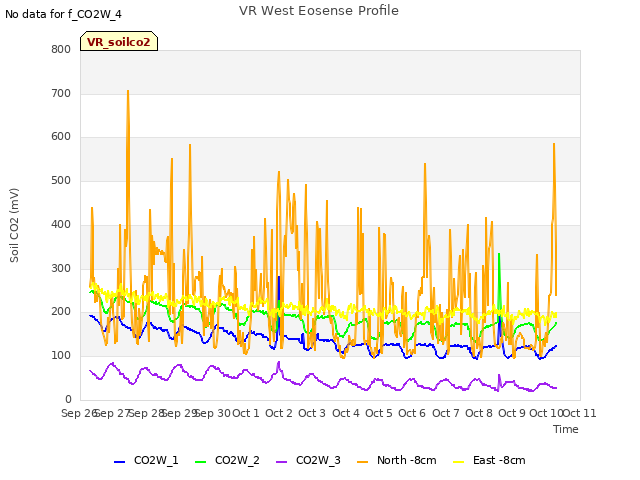Click the 200 y-axis tick label

click(x=61, y=311)
